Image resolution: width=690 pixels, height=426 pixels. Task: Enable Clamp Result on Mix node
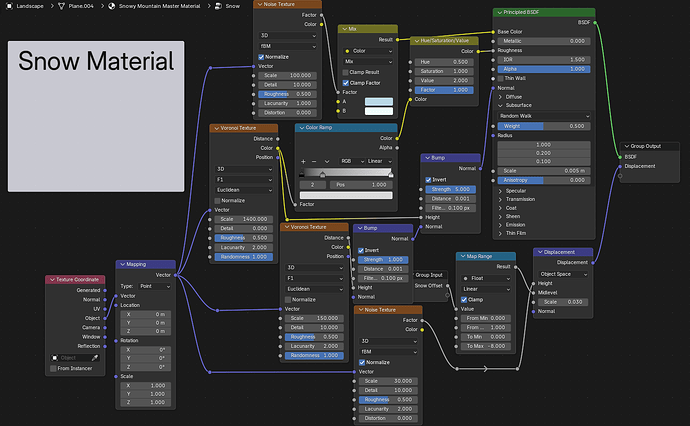[x=345, y=72]
